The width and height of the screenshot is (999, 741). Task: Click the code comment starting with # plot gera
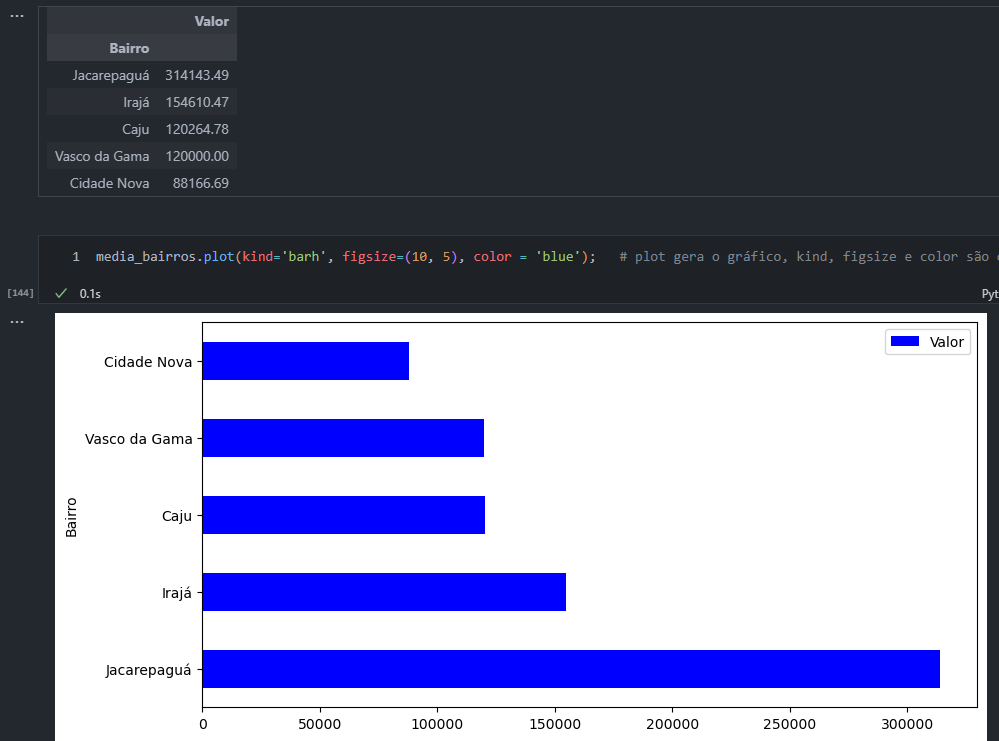tap(809, 257)
